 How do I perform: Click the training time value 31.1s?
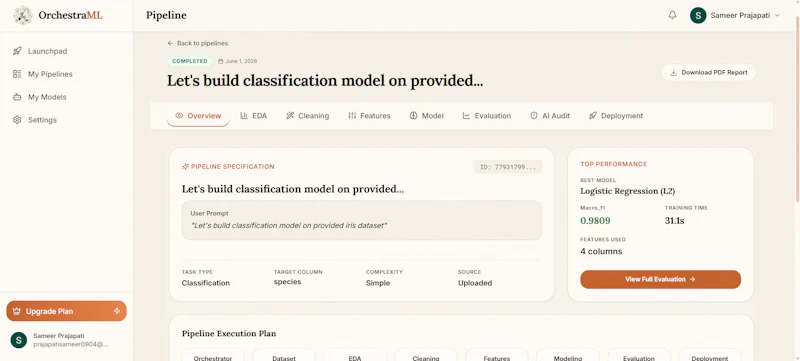click(x=674, y=221)
